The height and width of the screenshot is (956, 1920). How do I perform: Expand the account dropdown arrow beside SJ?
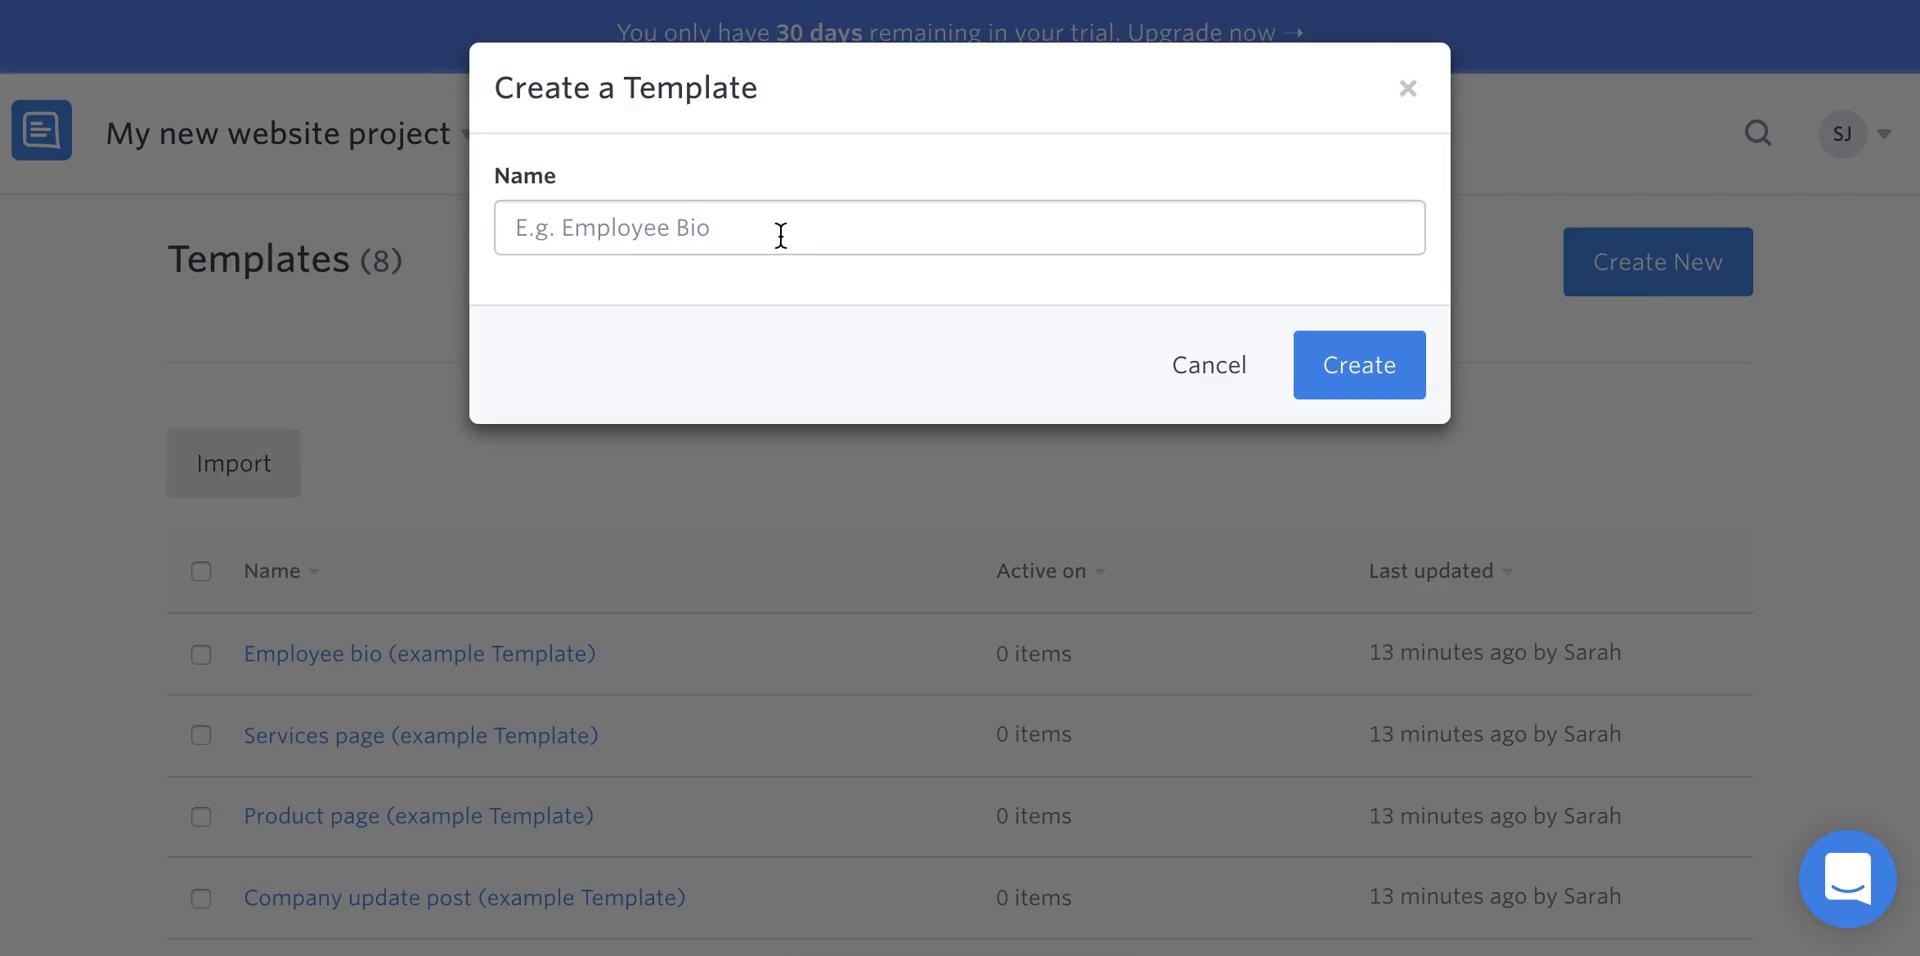coord(1884,134)
